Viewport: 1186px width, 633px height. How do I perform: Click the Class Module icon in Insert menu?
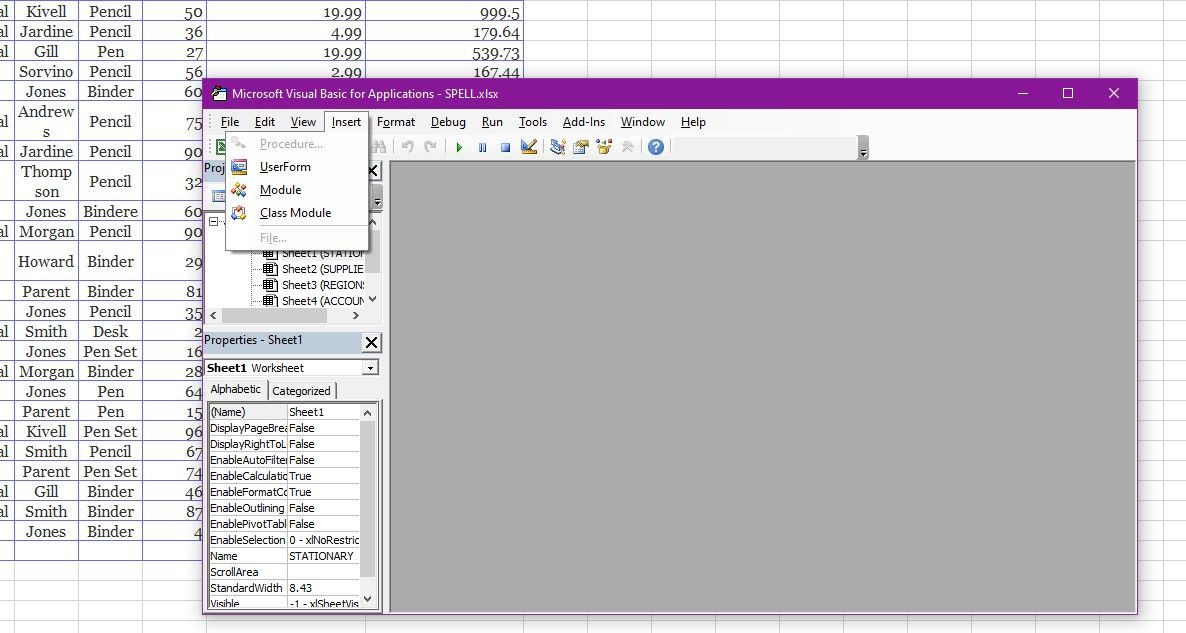(x=239, y=213)
